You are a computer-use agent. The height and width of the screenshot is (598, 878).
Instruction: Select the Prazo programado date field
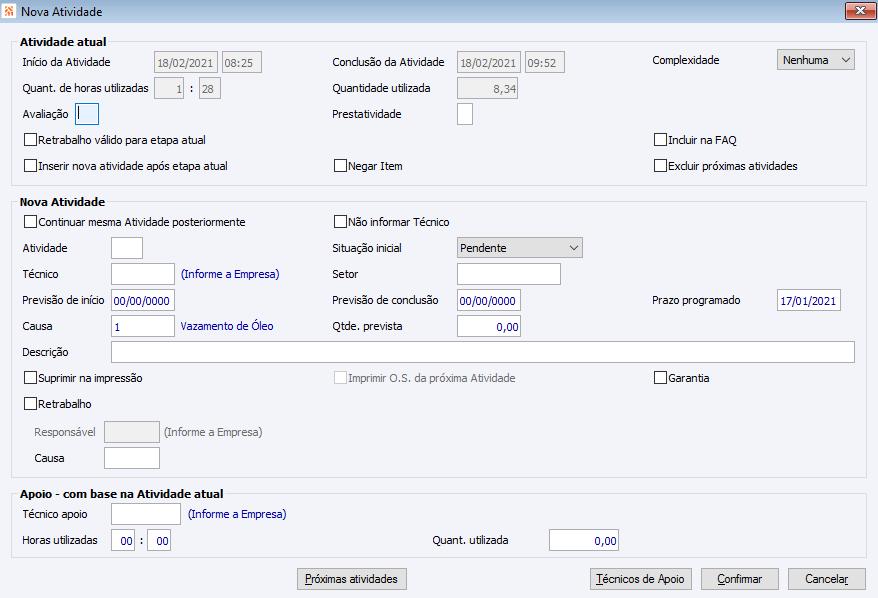coord(809,300)
